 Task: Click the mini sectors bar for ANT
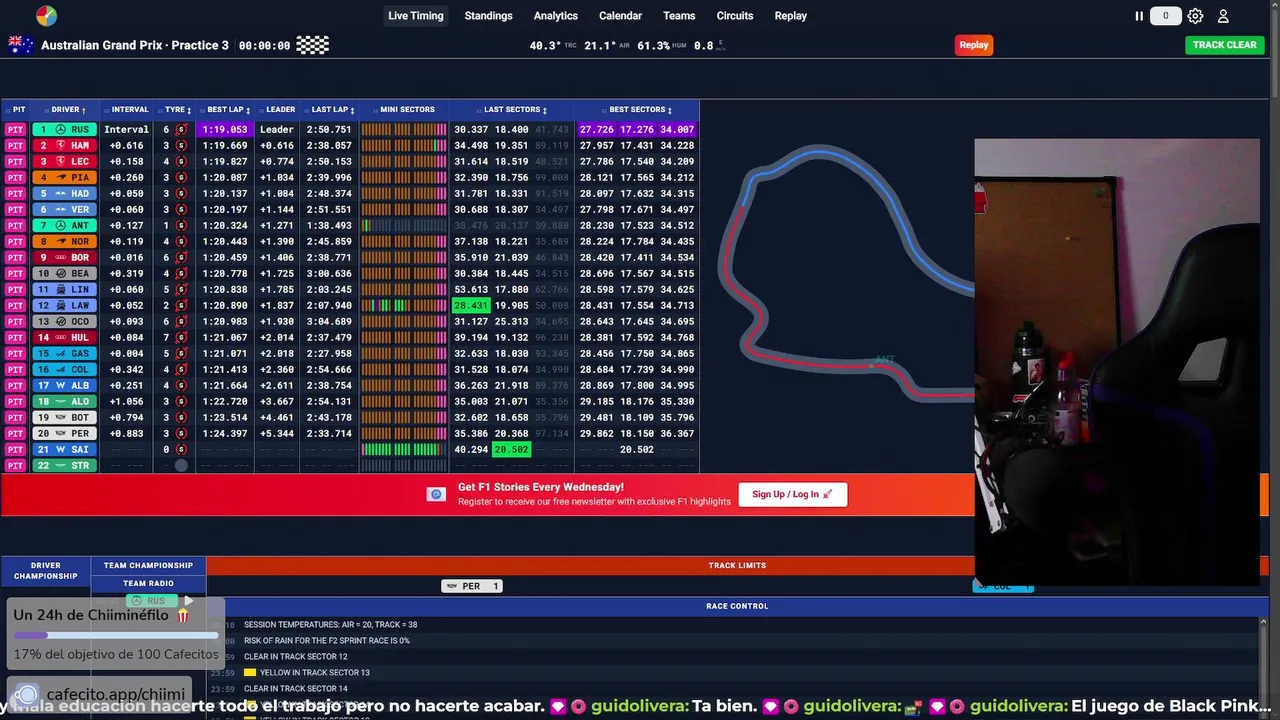(x=404, y=226)
